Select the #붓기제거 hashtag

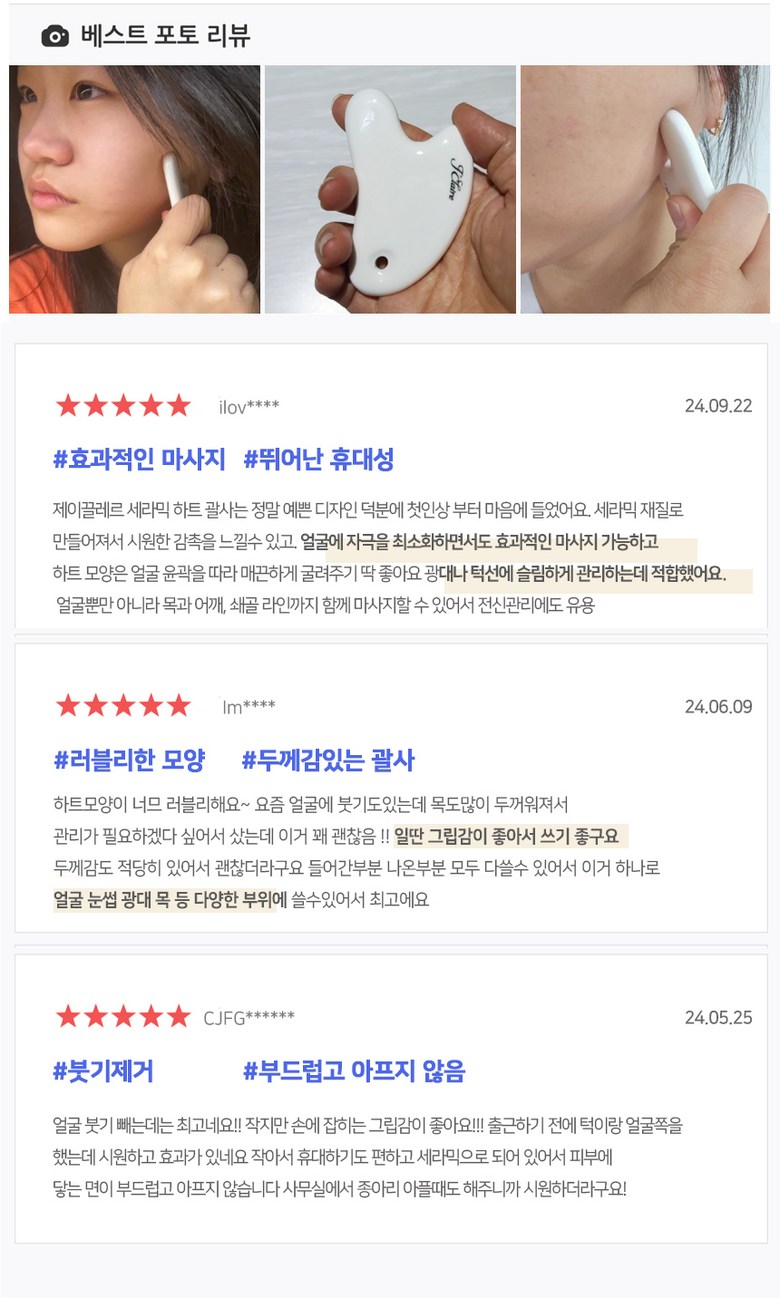(x=103, y=1072)
